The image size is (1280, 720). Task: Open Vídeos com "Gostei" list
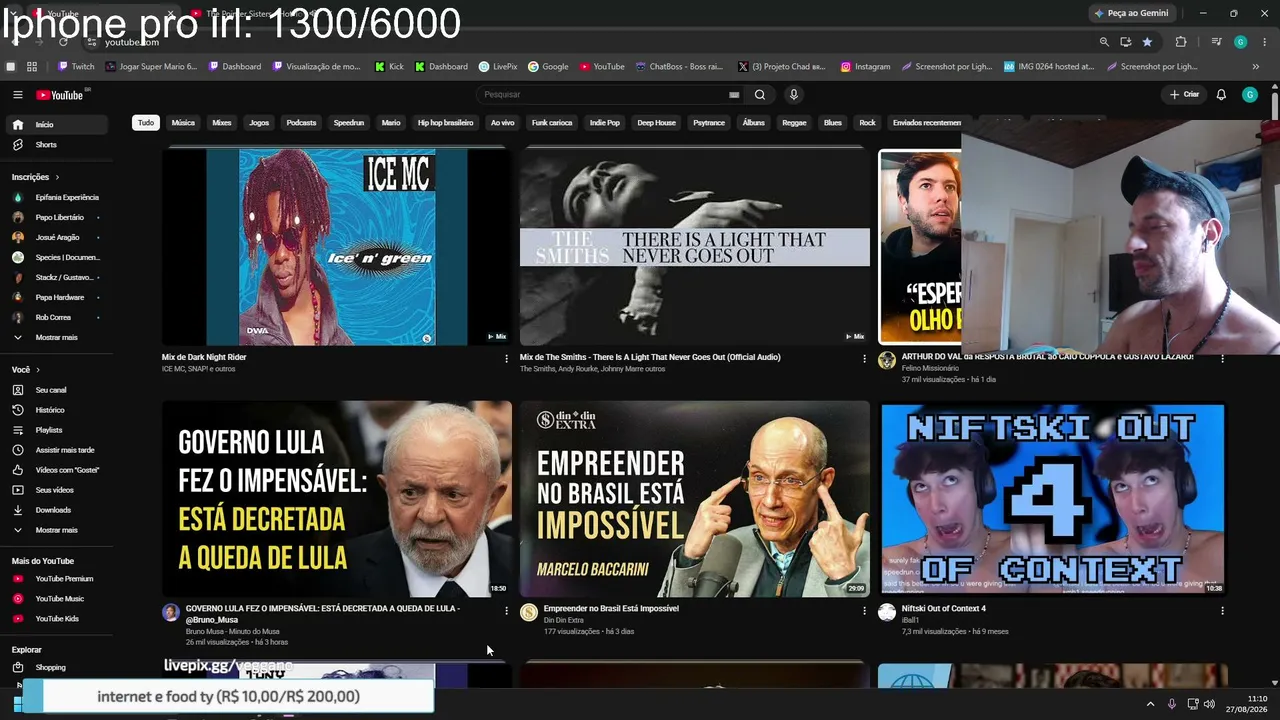click(x=56, y=470)
